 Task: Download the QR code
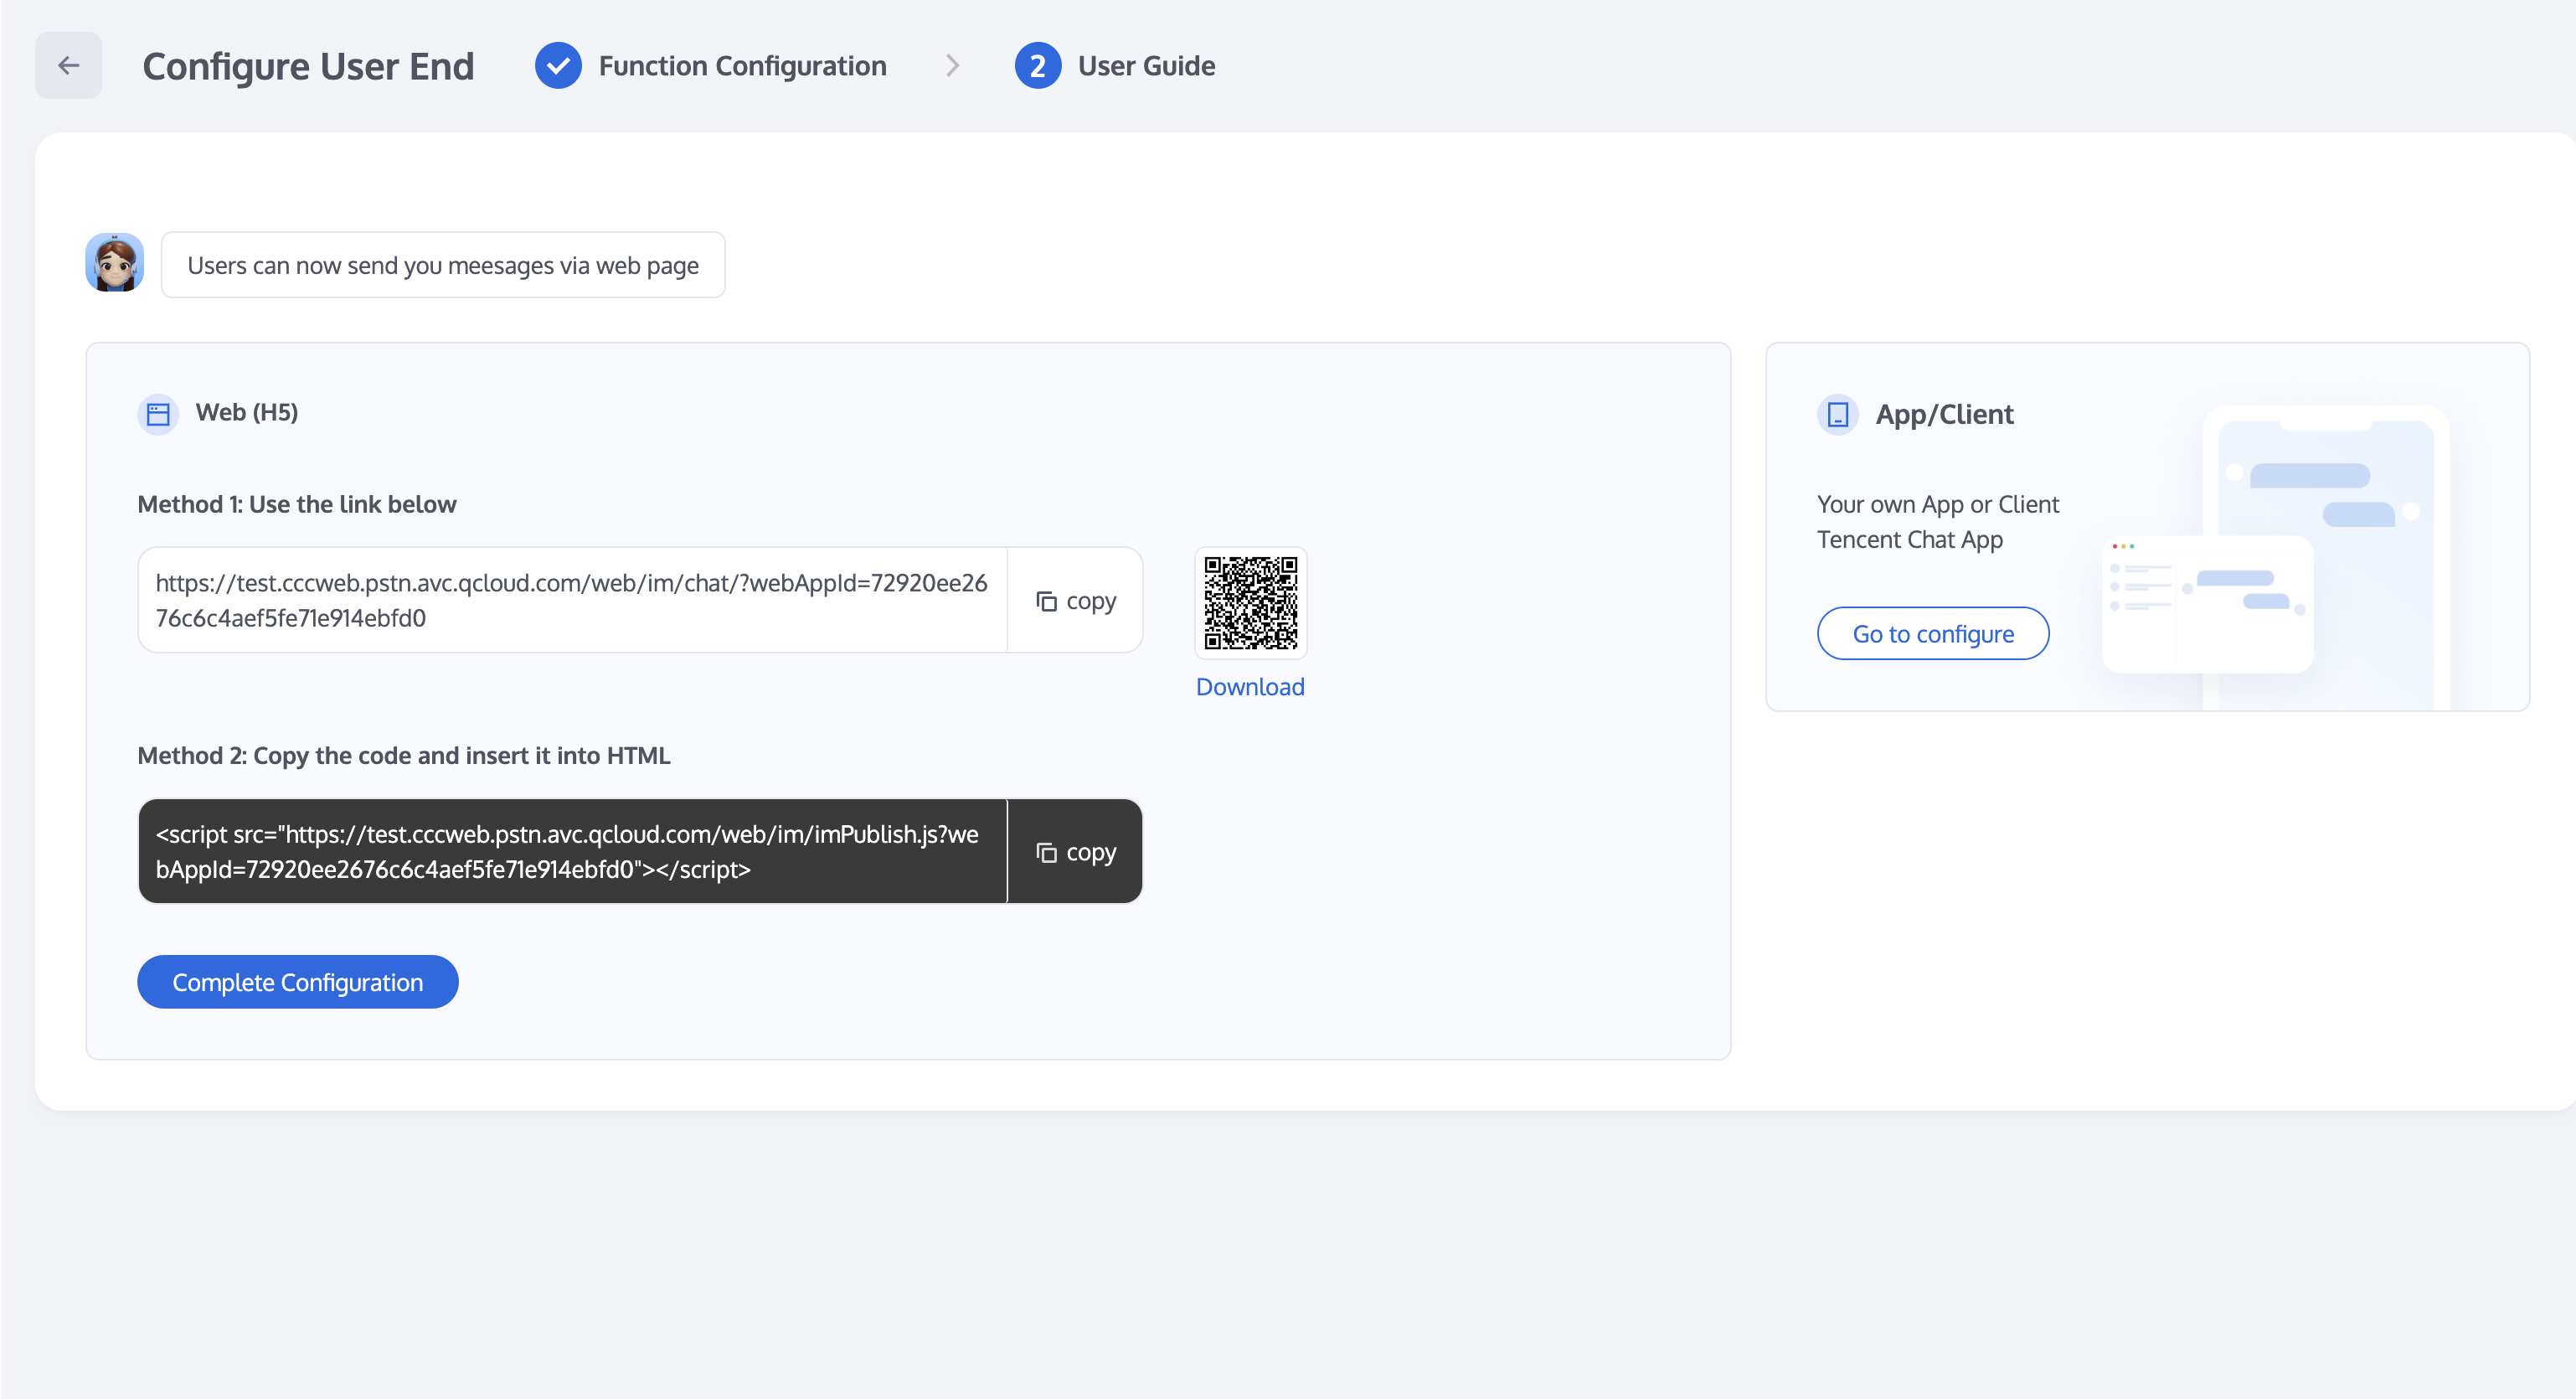pos(1250,687)
